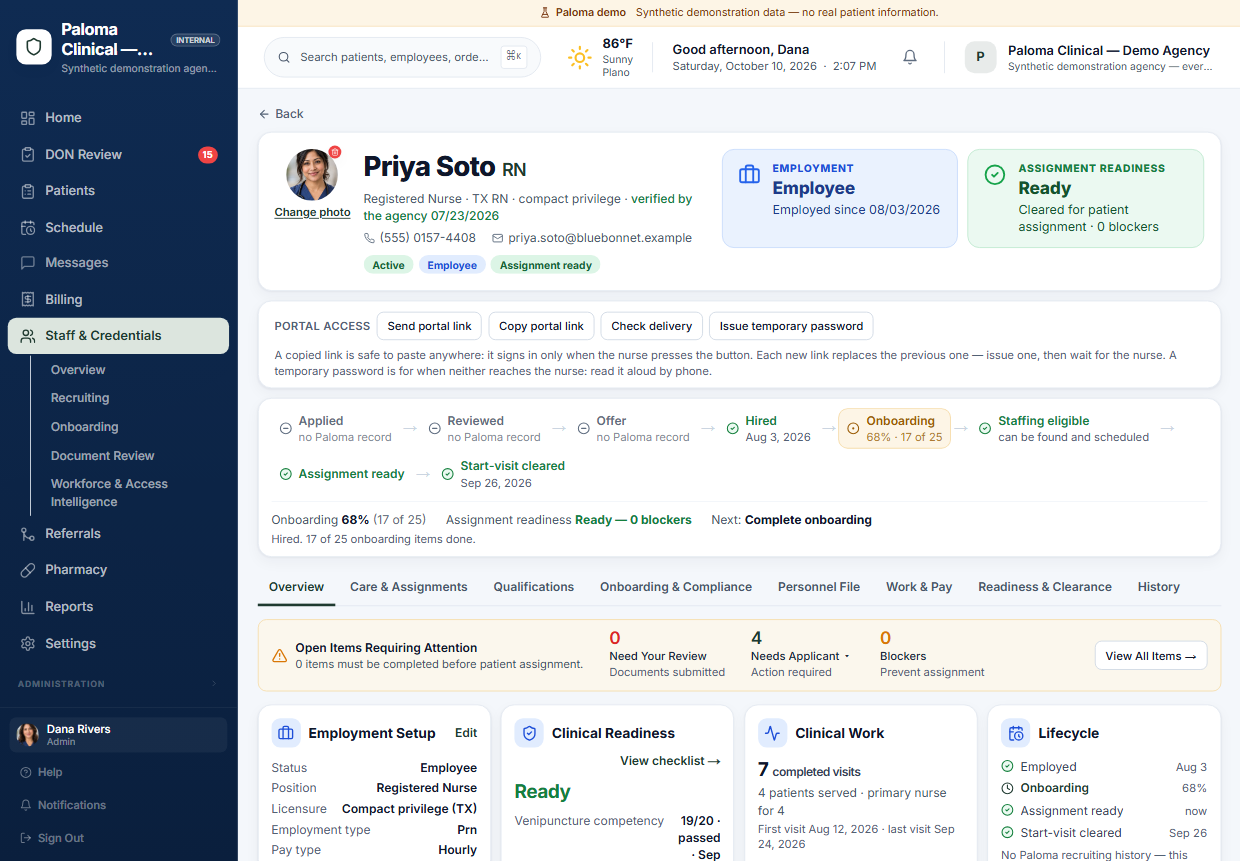Click the Assignment Readiness checkmark icon
1240x861 pixels.
pyautogui.click(x=995, y=175)
